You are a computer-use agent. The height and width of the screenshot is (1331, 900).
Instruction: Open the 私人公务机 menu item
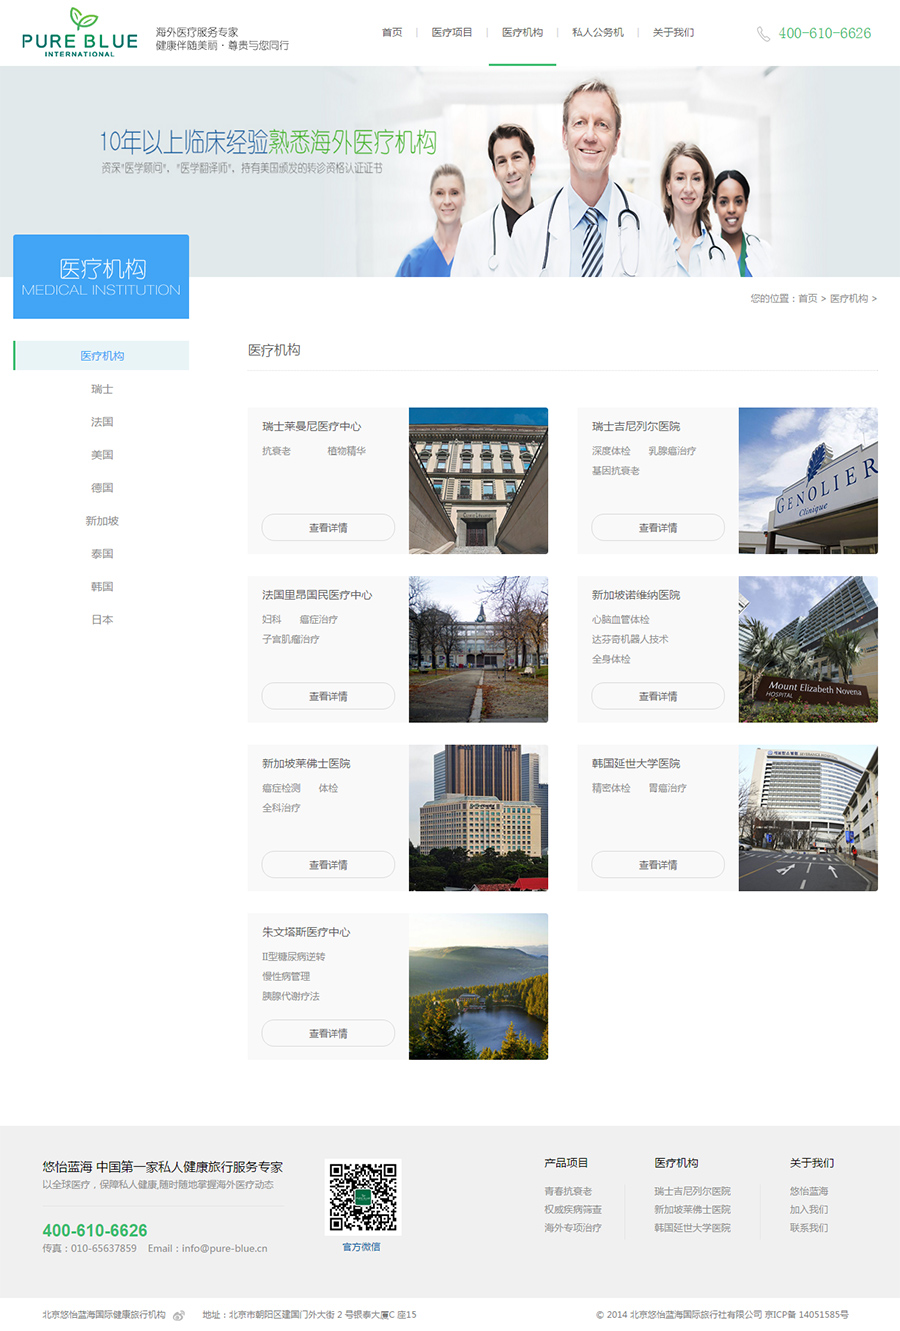[598, 32]
